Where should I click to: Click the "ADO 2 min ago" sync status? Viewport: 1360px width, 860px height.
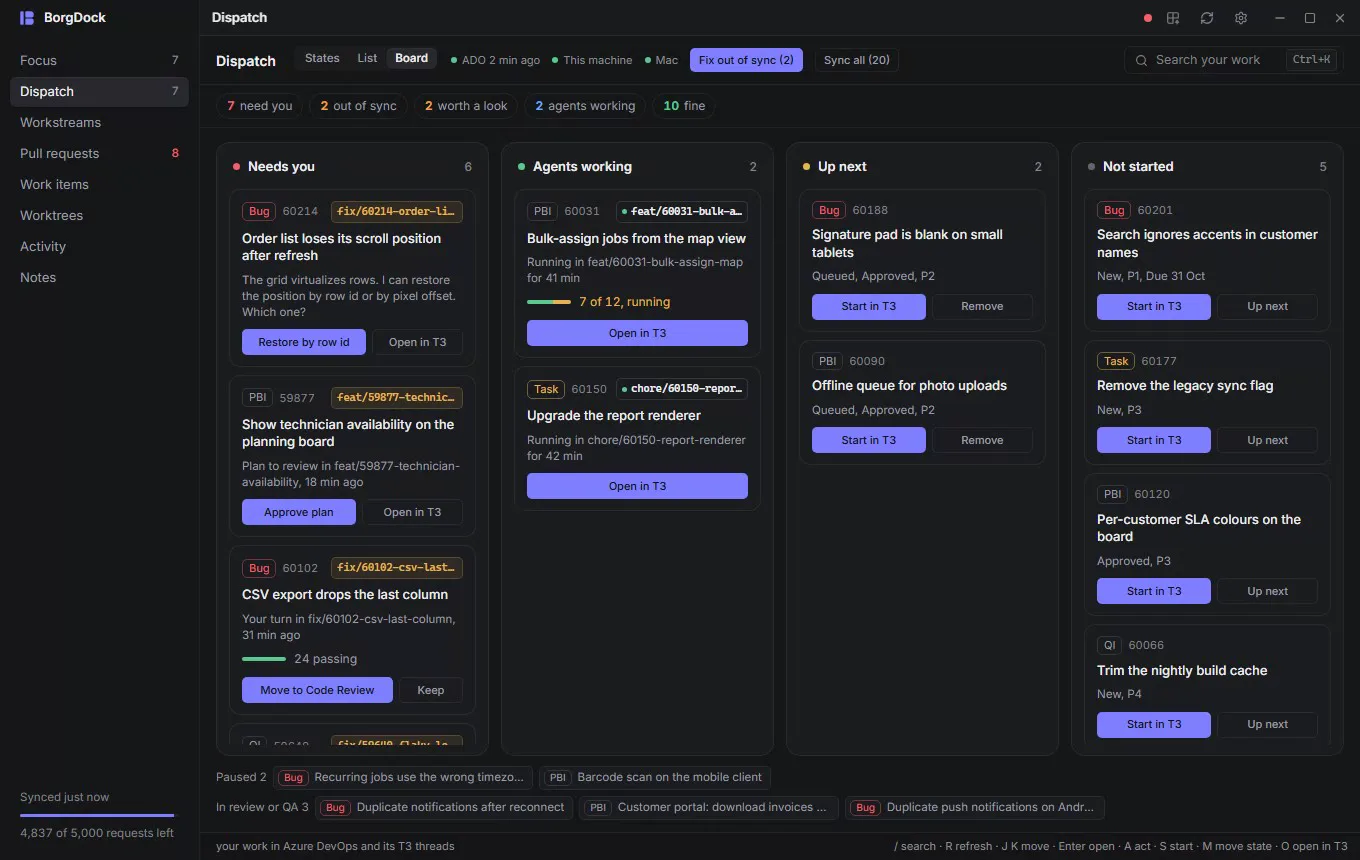(x=495, y=60)
